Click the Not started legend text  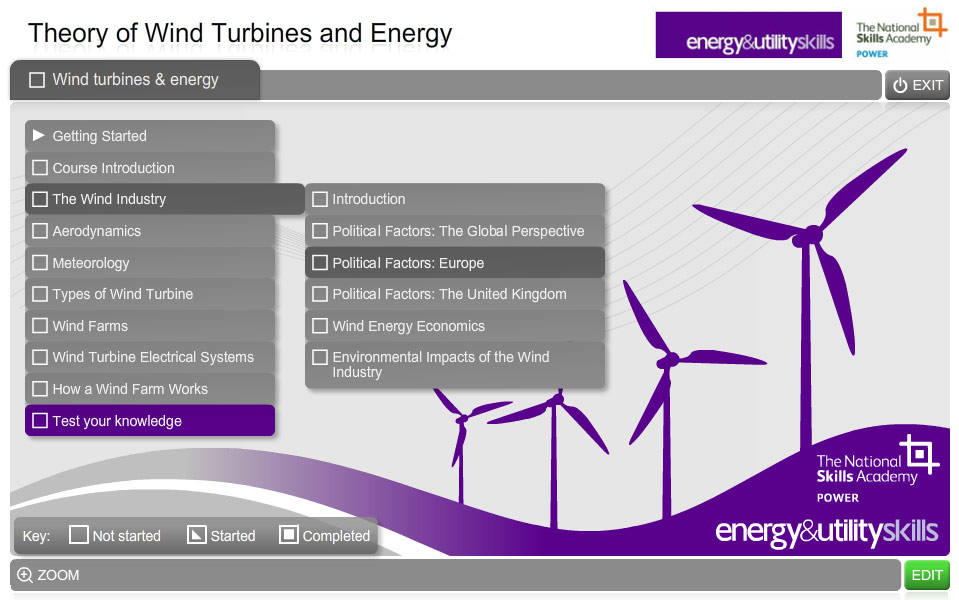pyautogui.click(x=127, y=536)
